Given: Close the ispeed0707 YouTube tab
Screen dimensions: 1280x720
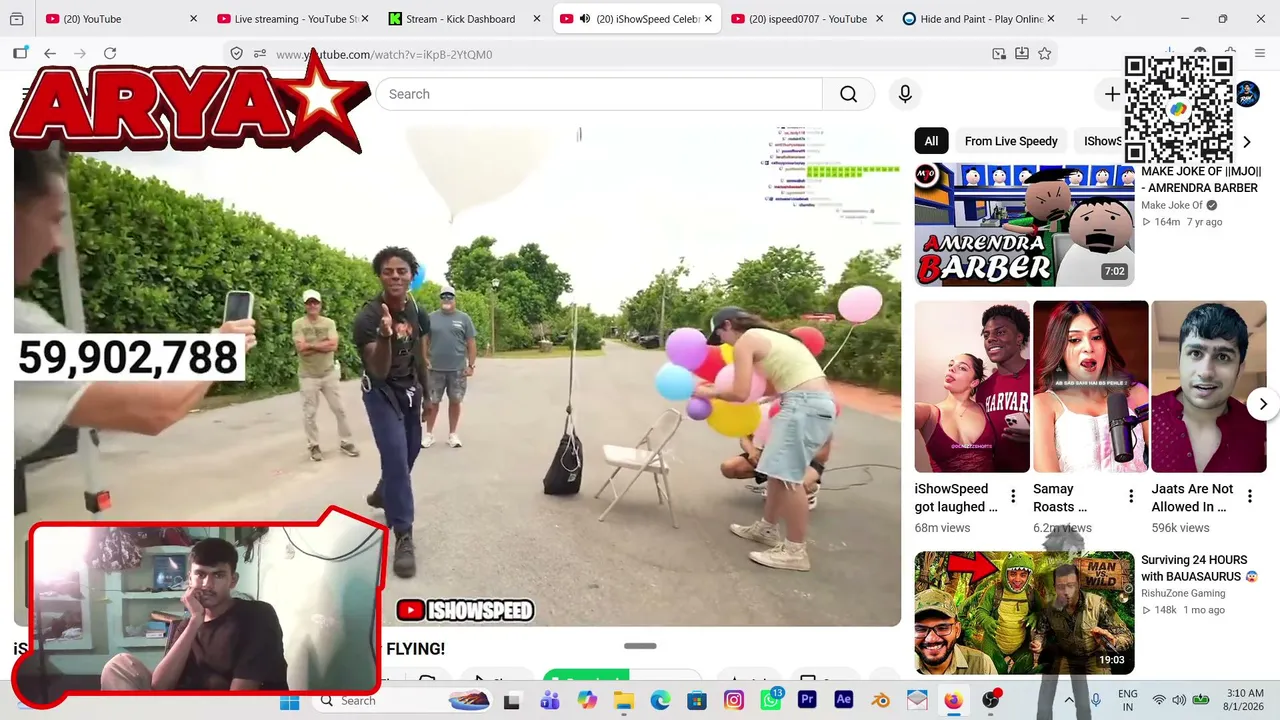Looking at the screenshot, I should 880,19.
